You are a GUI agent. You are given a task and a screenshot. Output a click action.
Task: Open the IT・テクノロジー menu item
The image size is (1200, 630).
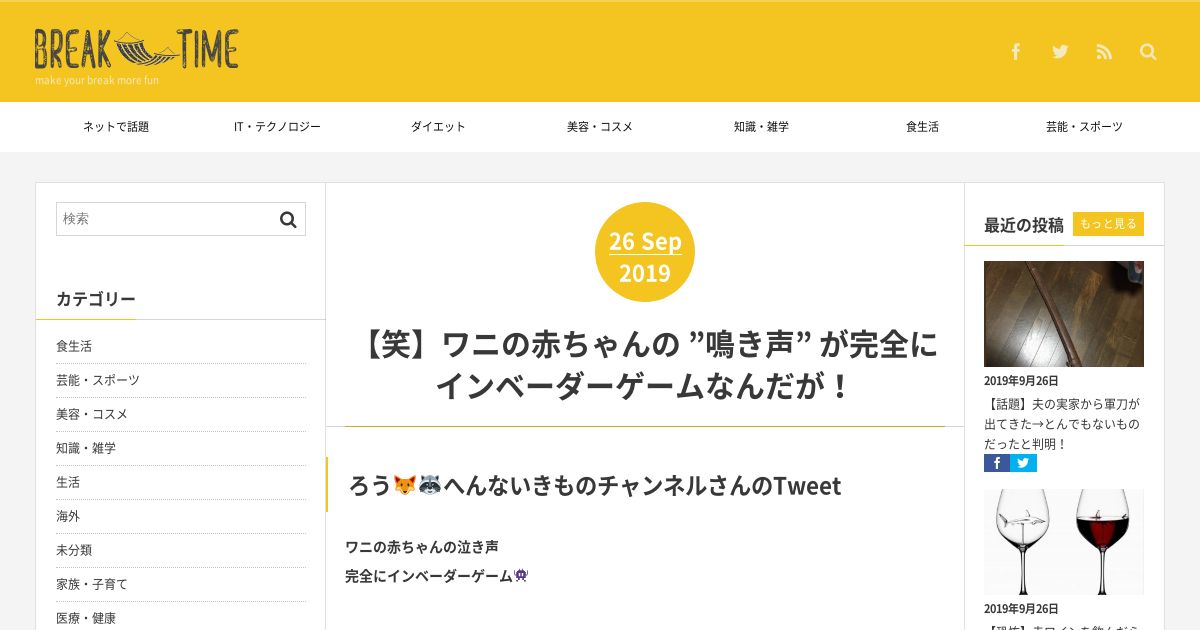pyautogui.click(x=277, y=127)
